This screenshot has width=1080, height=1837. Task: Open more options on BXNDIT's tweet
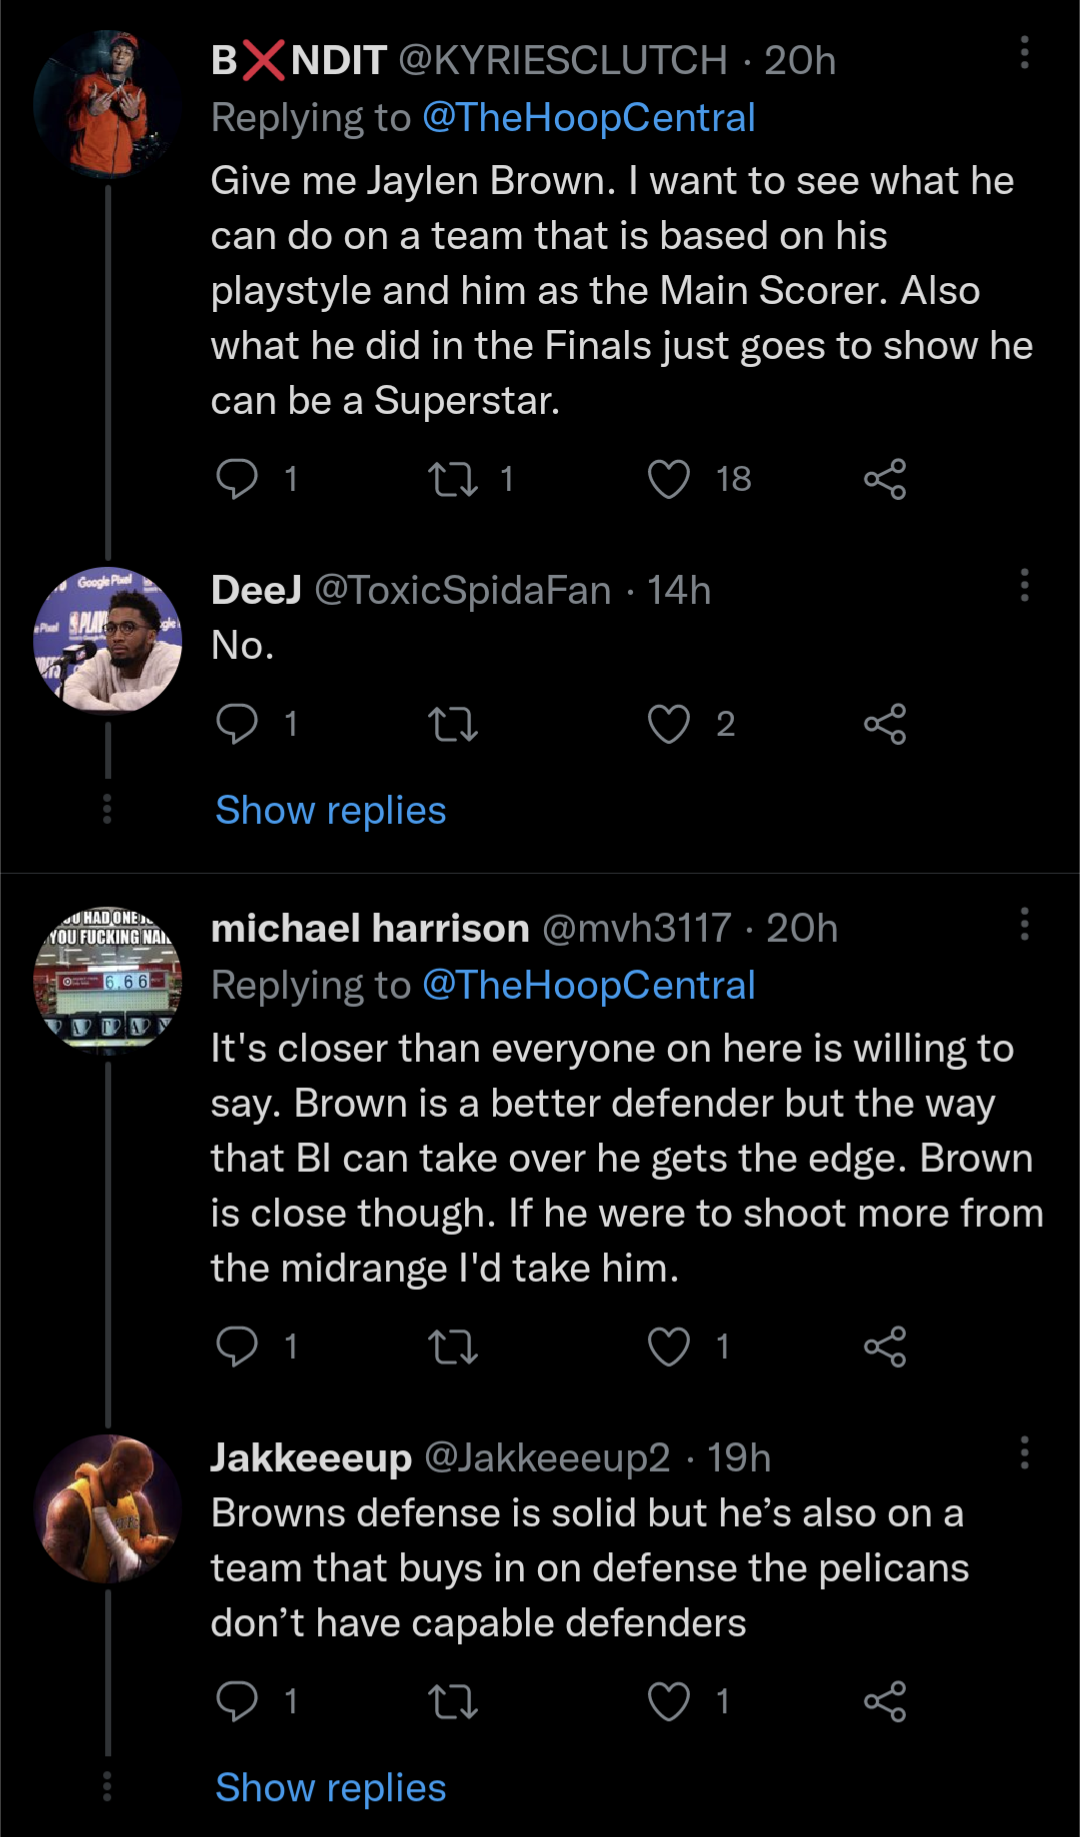click(x=1024, y=53)
